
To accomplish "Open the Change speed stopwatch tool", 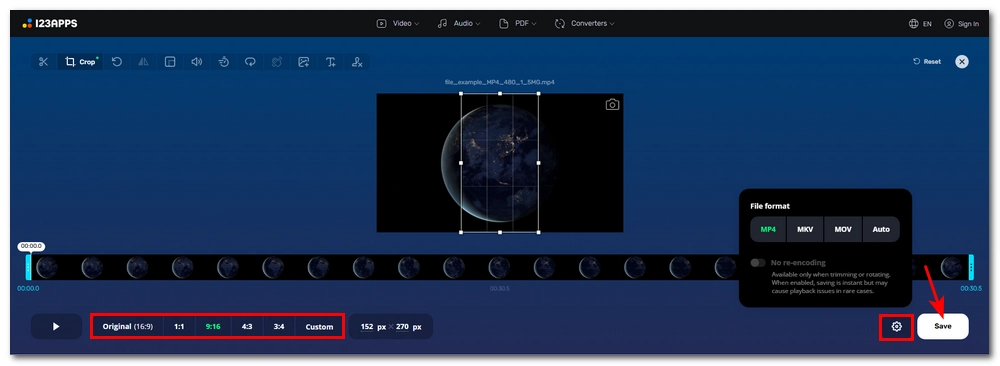I will 223,62.
